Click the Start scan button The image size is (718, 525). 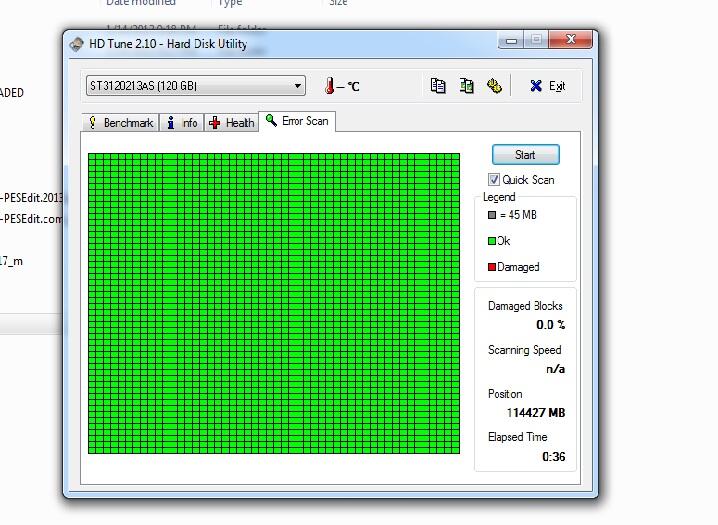(x=526, y=155)
